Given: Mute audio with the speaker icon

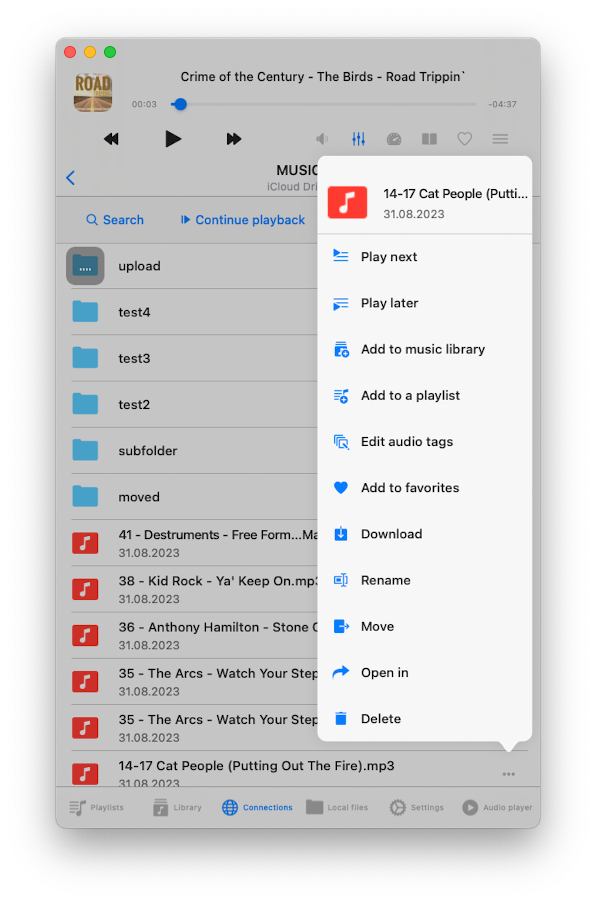Looking at the screenshot, I should pos(322,139).
